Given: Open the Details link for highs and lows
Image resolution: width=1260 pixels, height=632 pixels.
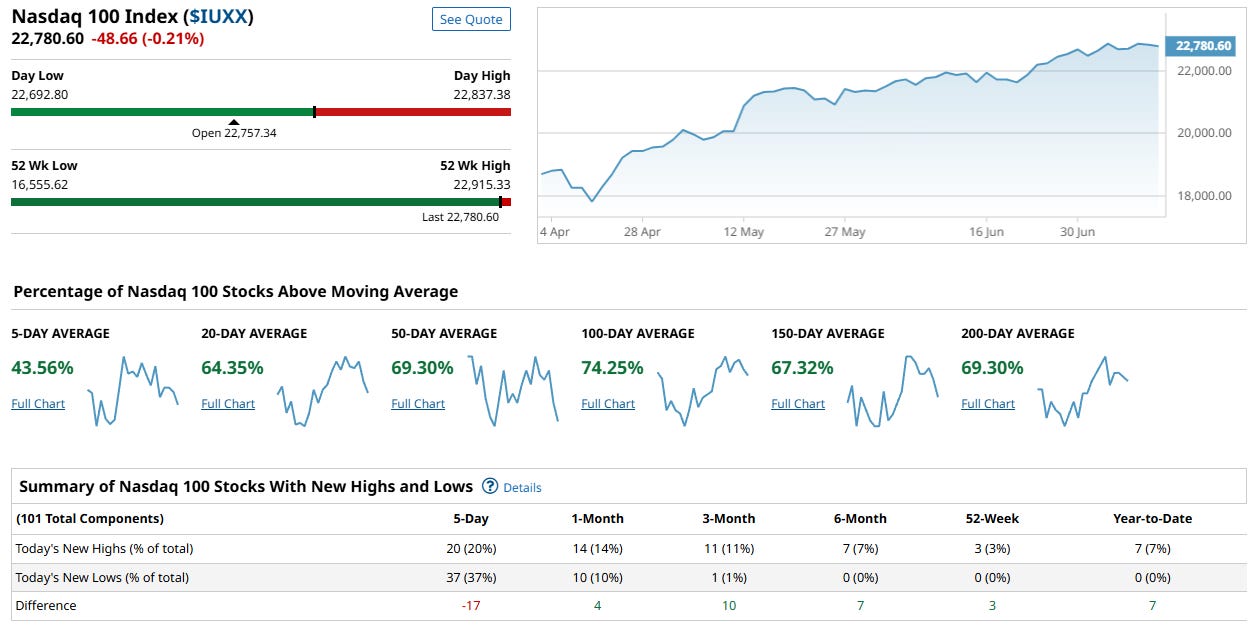Looking at the screenshot, I should [522, 488].
